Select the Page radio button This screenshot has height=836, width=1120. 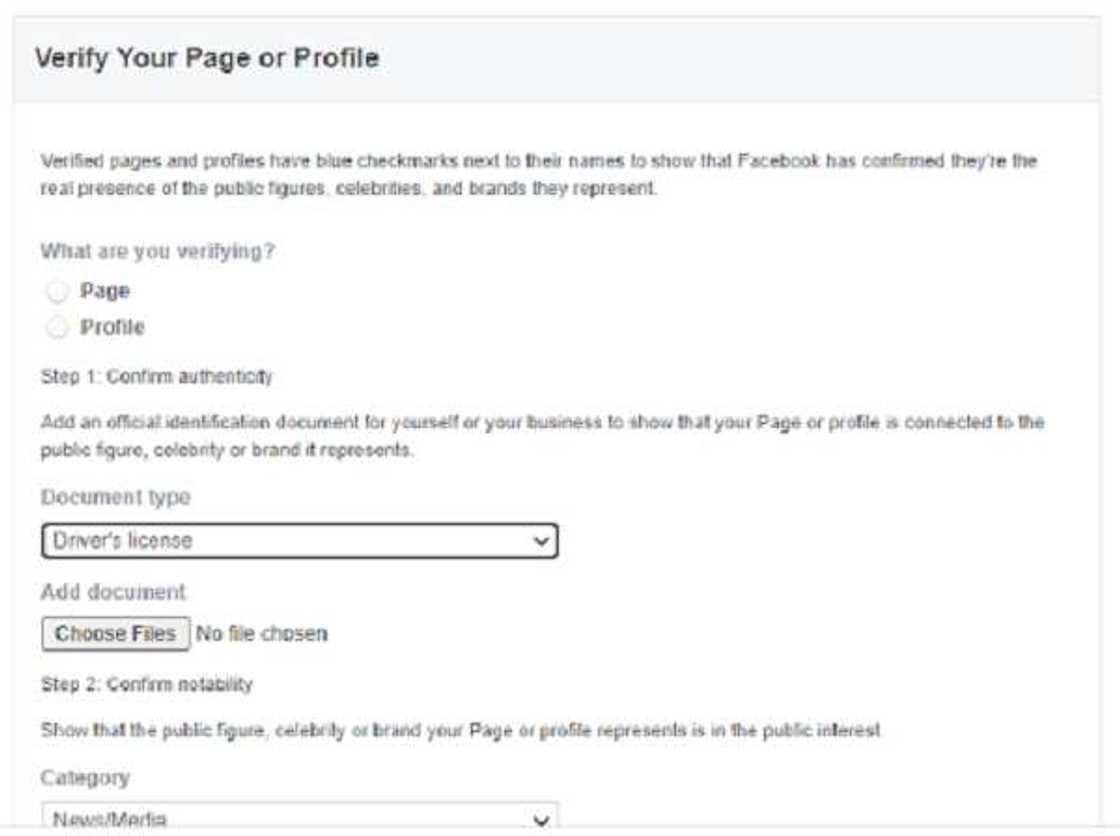click(x=58, y=292)
